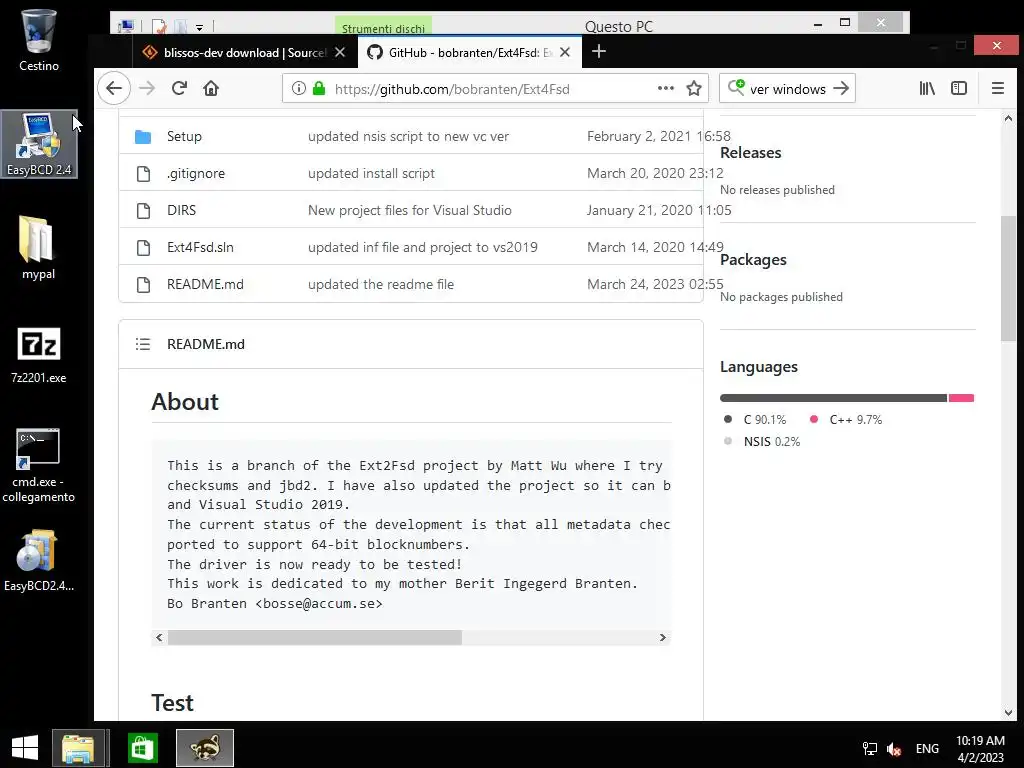Open commit 'updated the readme file'

381,284
